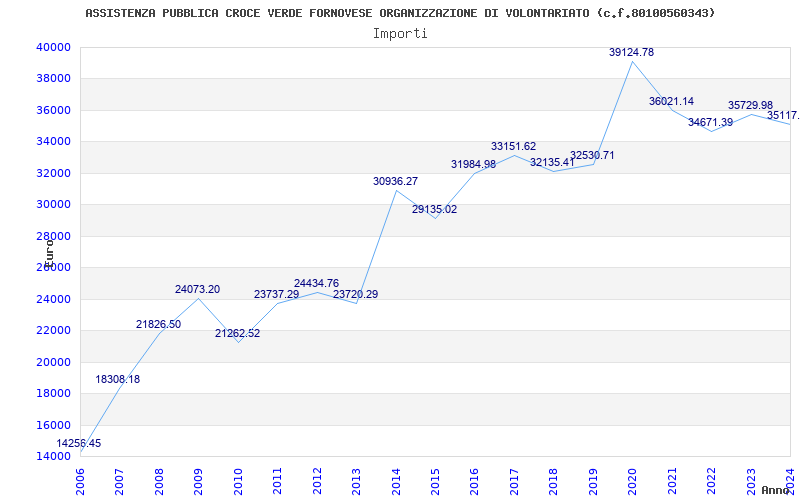
Task: Select the data label 30936.27
Action: 395,181
